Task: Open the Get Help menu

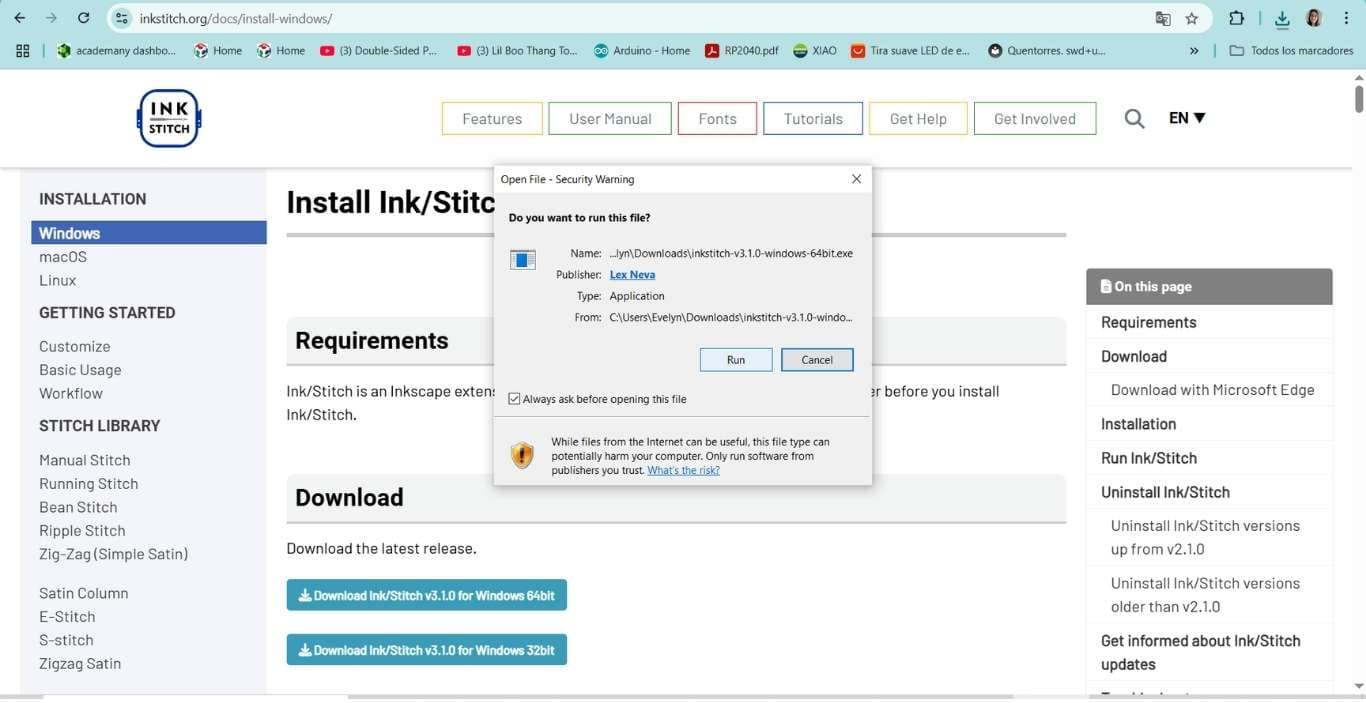Action: pos(918,118)
